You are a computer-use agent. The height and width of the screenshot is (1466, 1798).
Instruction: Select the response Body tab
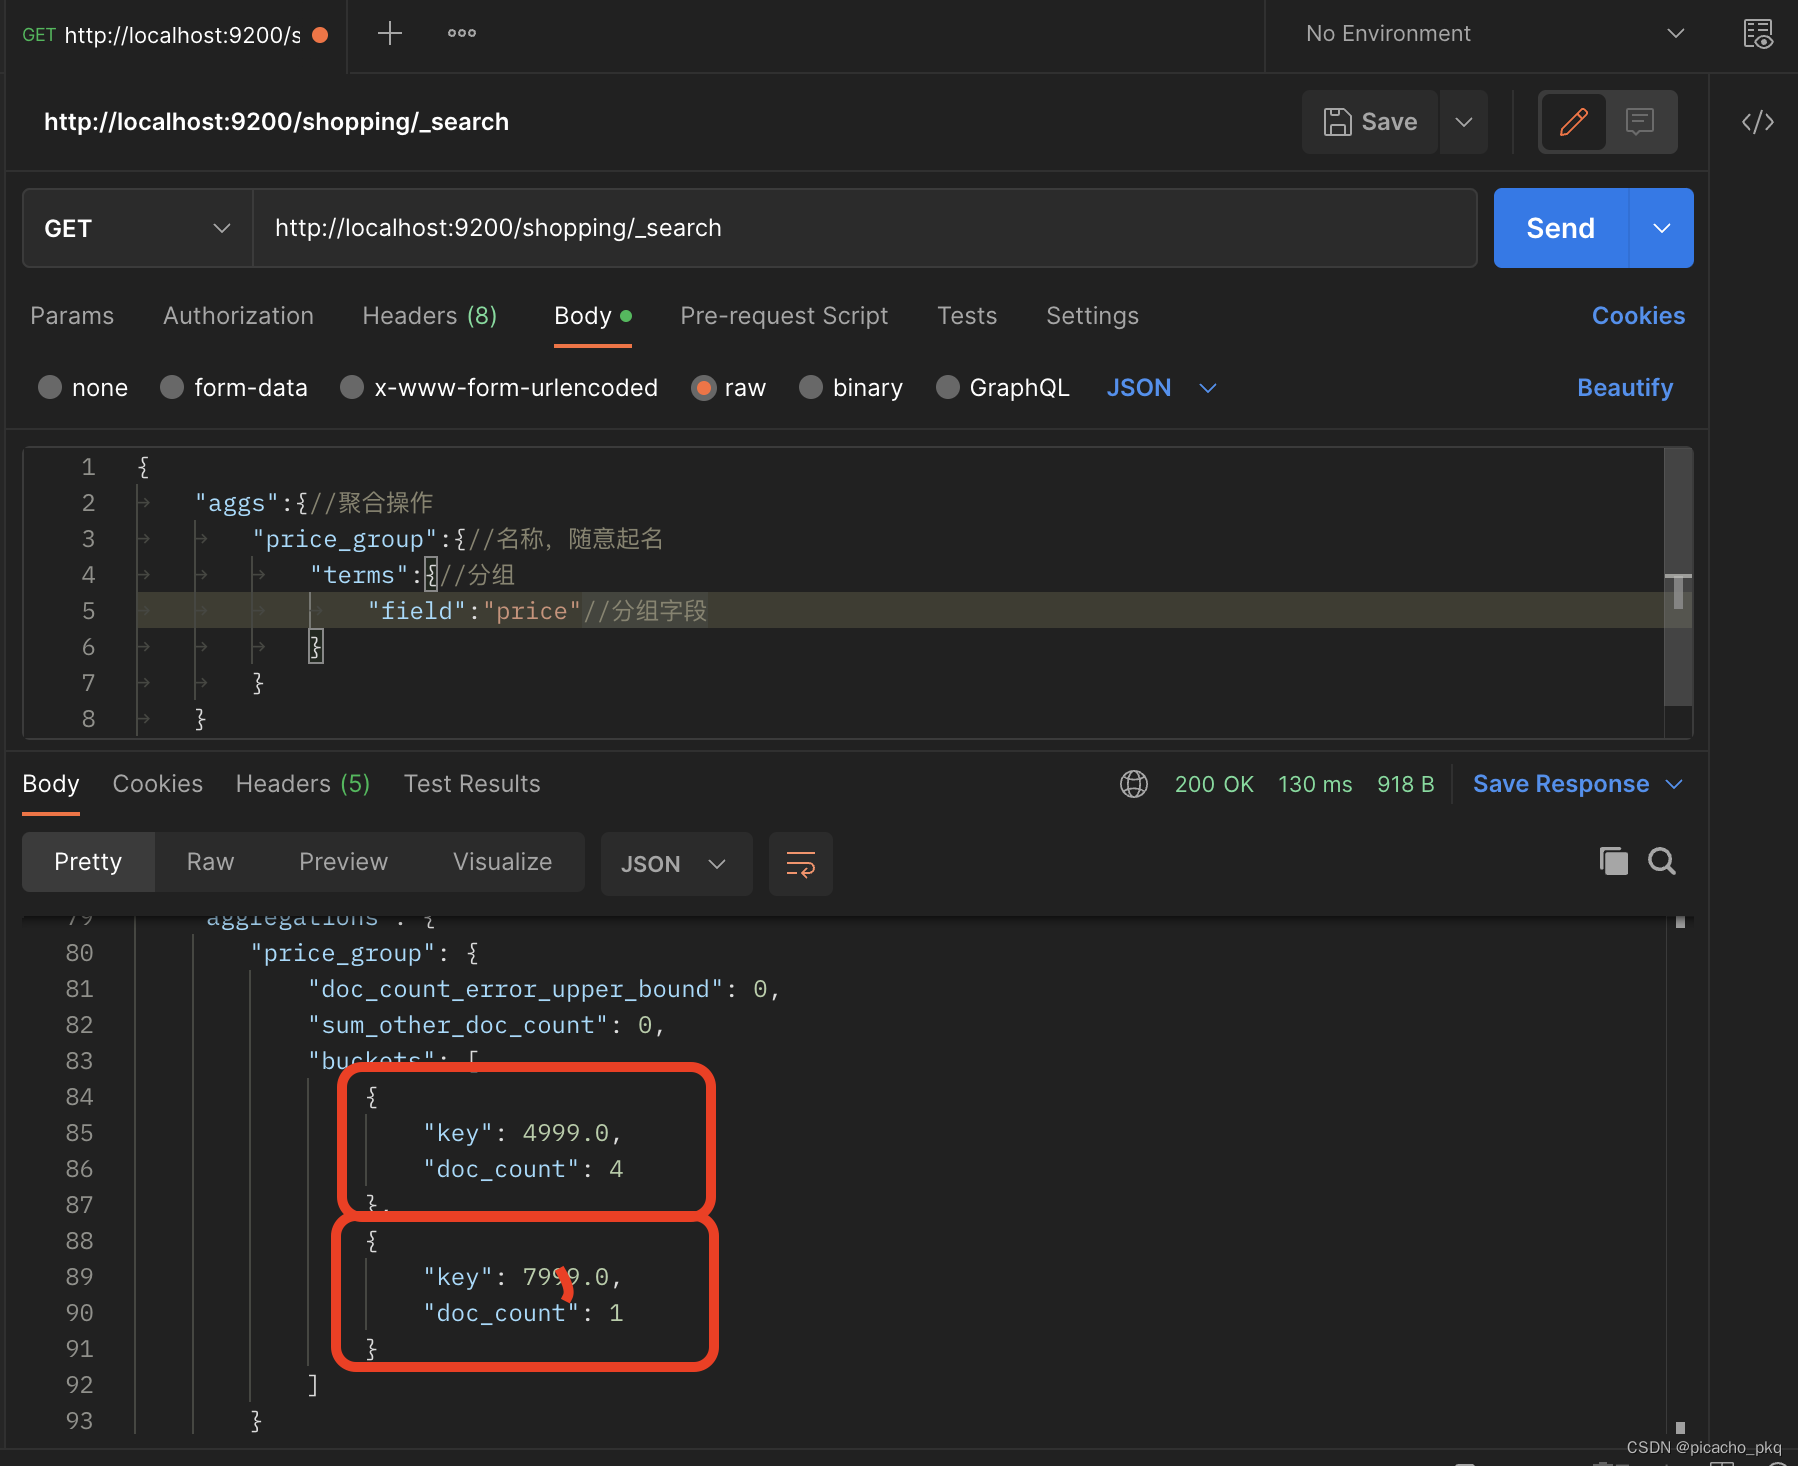pyautogui.click(x=51, y=784)
